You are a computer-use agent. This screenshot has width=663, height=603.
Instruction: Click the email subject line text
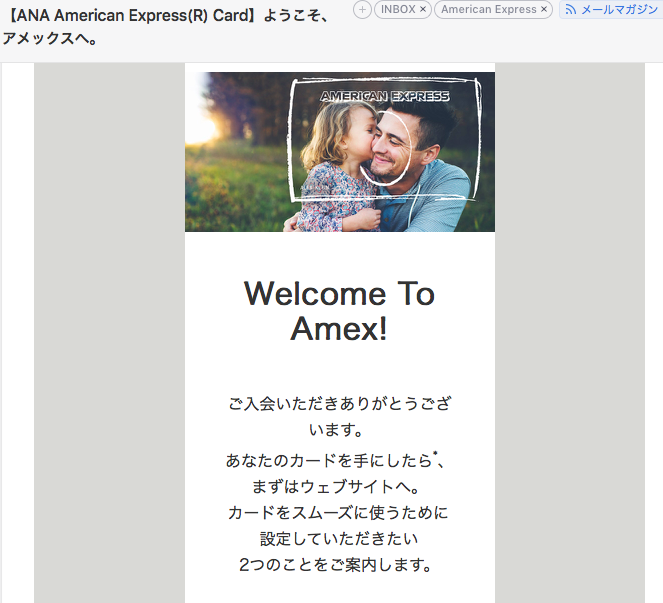click(165, 27)
